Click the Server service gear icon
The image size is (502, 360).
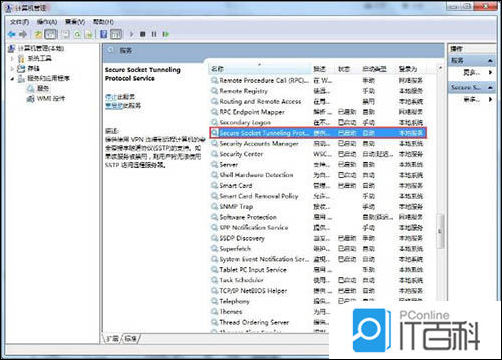(214, 165)
